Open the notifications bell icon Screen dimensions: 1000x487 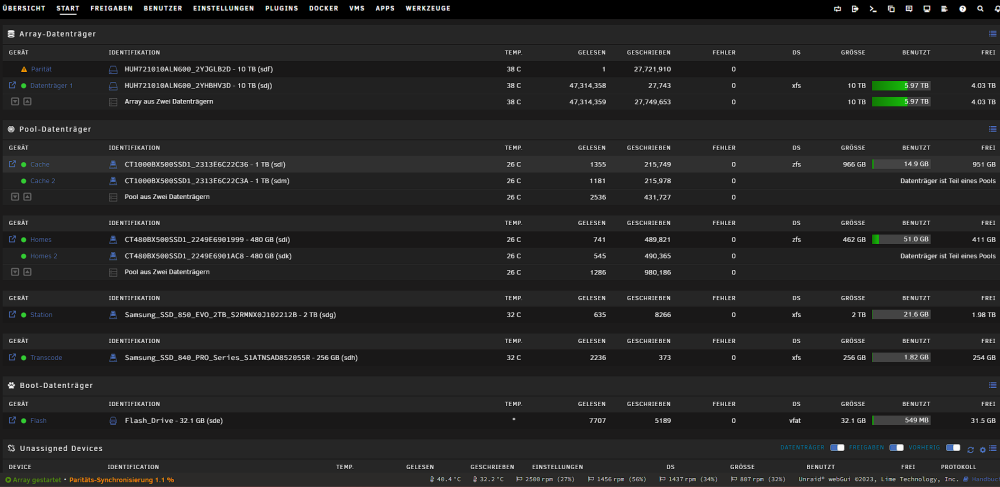pos(997,9)
